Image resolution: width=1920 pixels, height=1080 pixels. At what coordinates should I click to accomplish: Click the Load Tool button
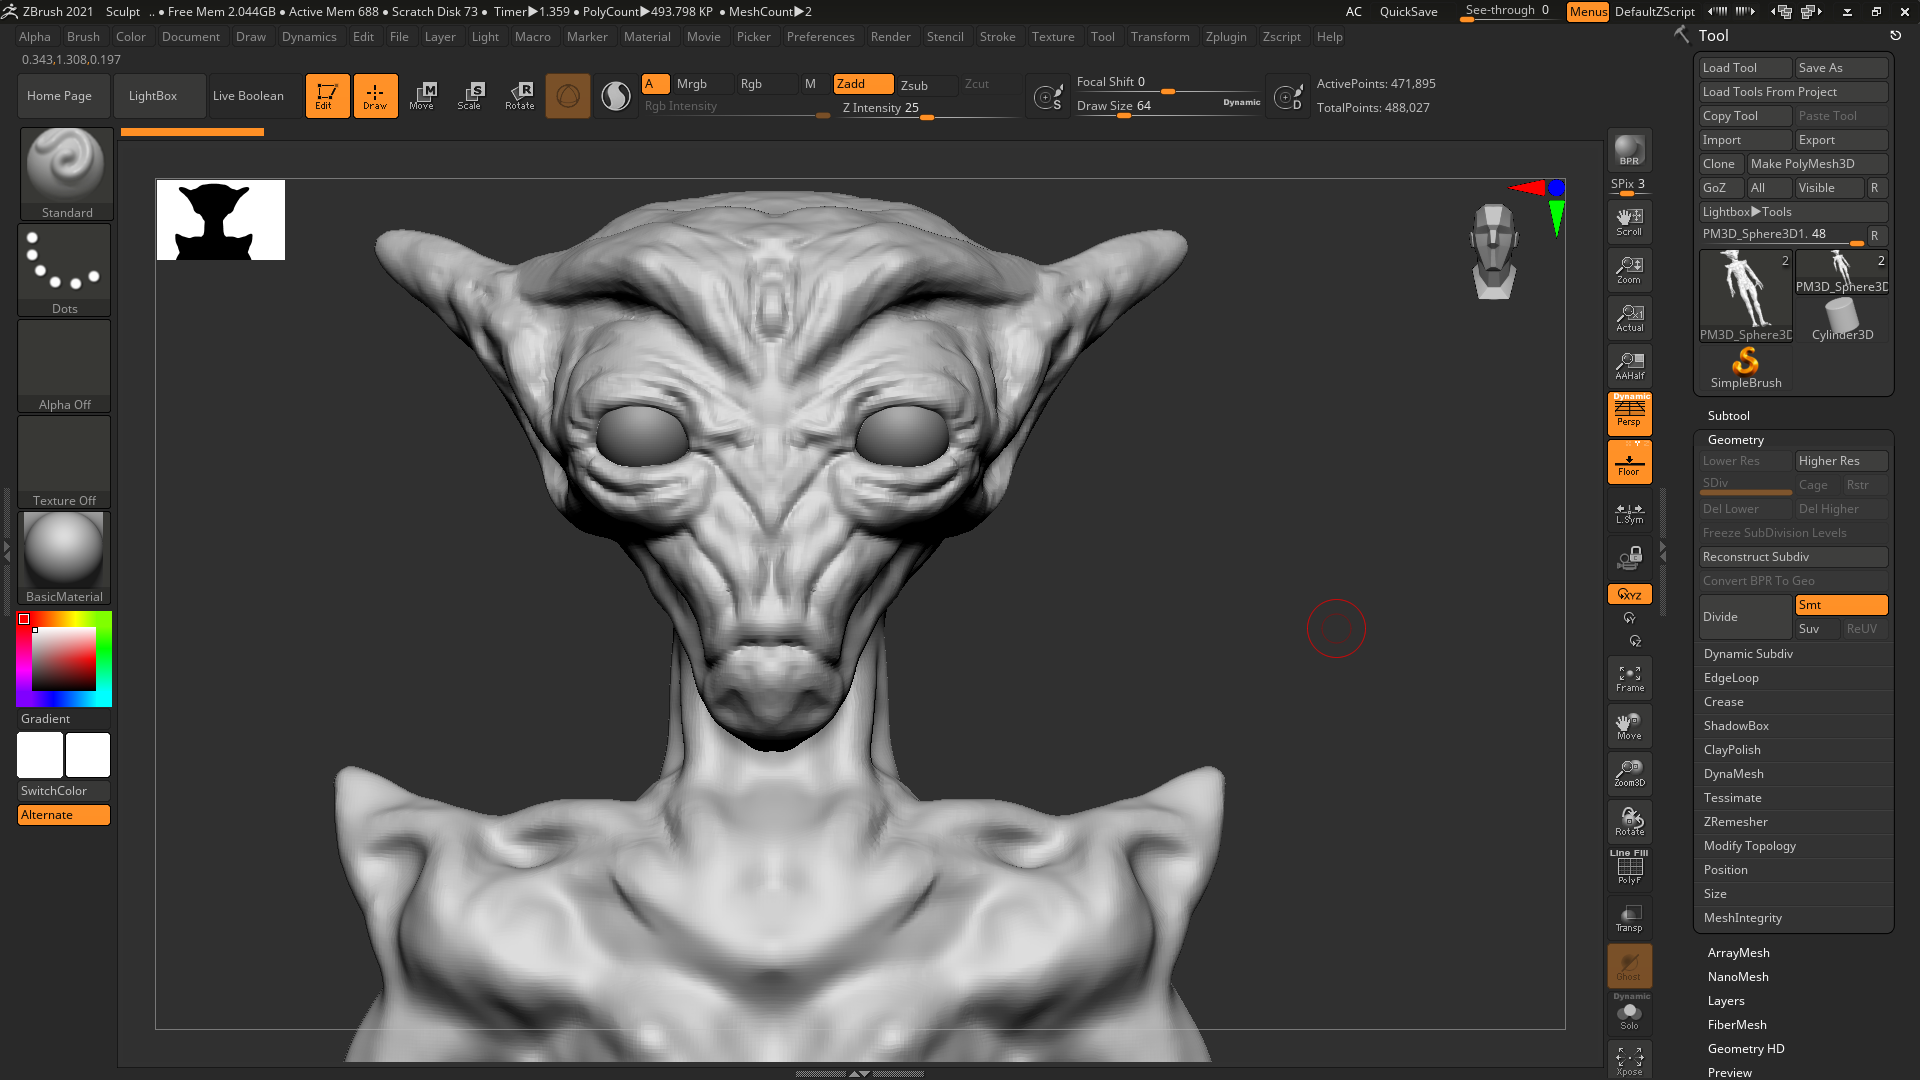[x=1745, y=68]
